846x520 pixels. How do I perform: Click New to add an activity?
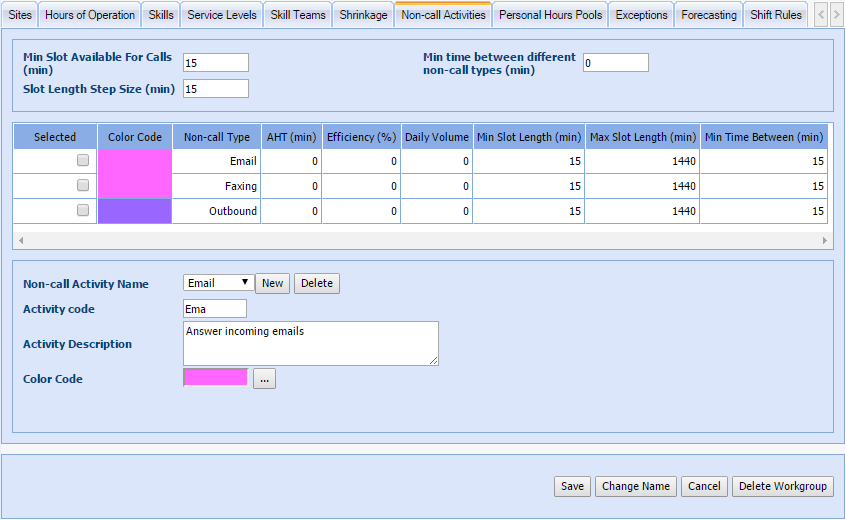272,283
